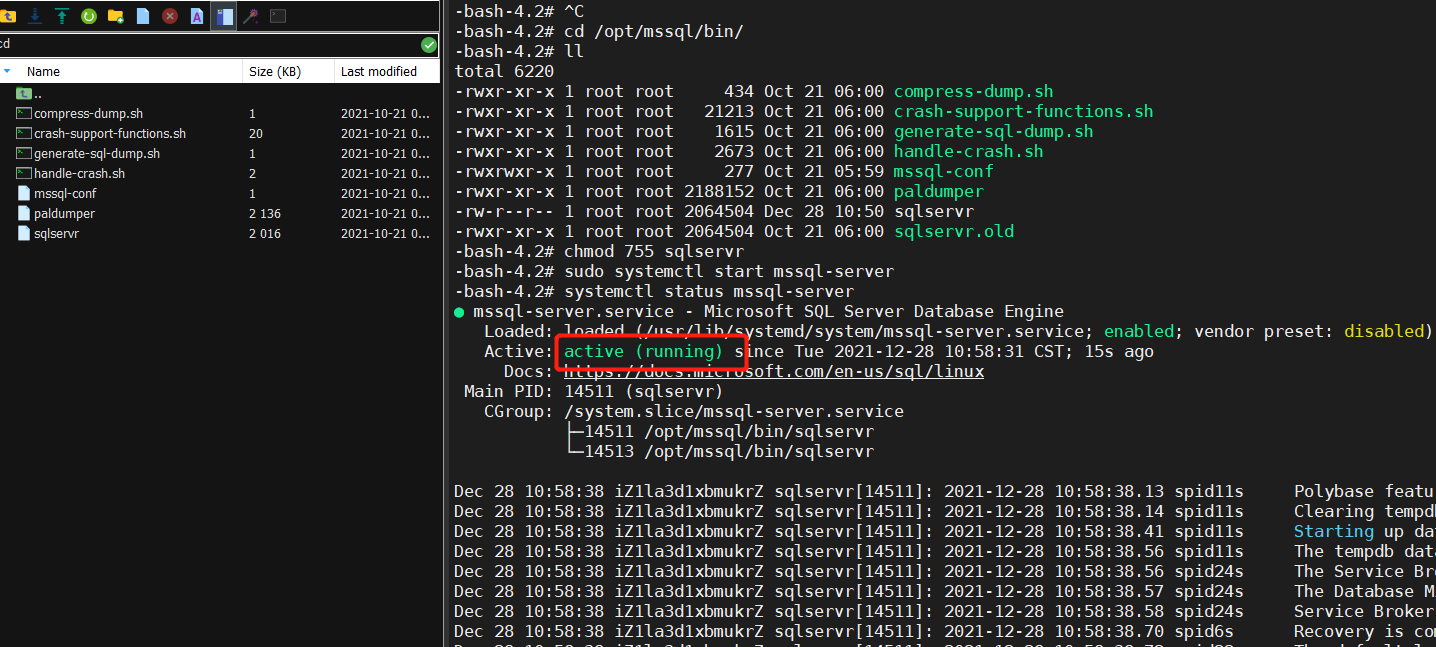Create a new blank file
Viewport: 1436px width, 647px height.
point(143,15)
